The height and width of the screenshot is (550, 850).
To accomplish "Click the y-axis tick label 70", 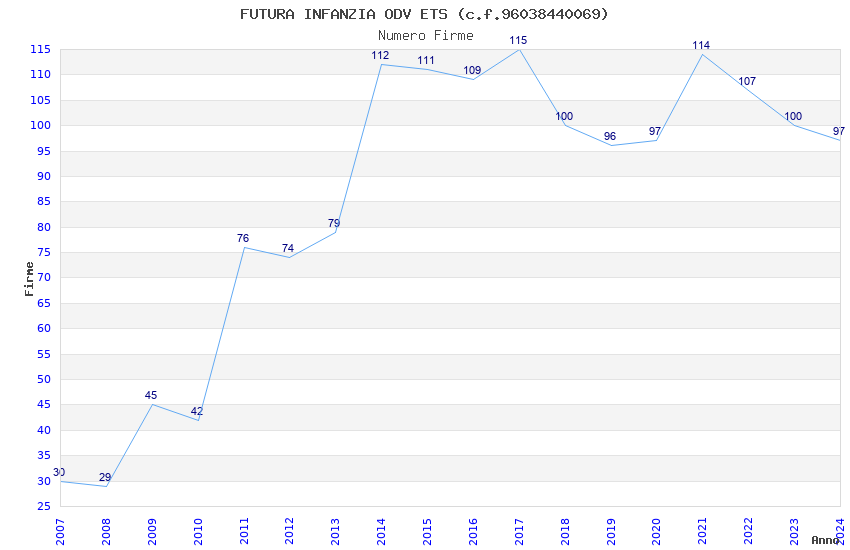I will tap(44, 277).
